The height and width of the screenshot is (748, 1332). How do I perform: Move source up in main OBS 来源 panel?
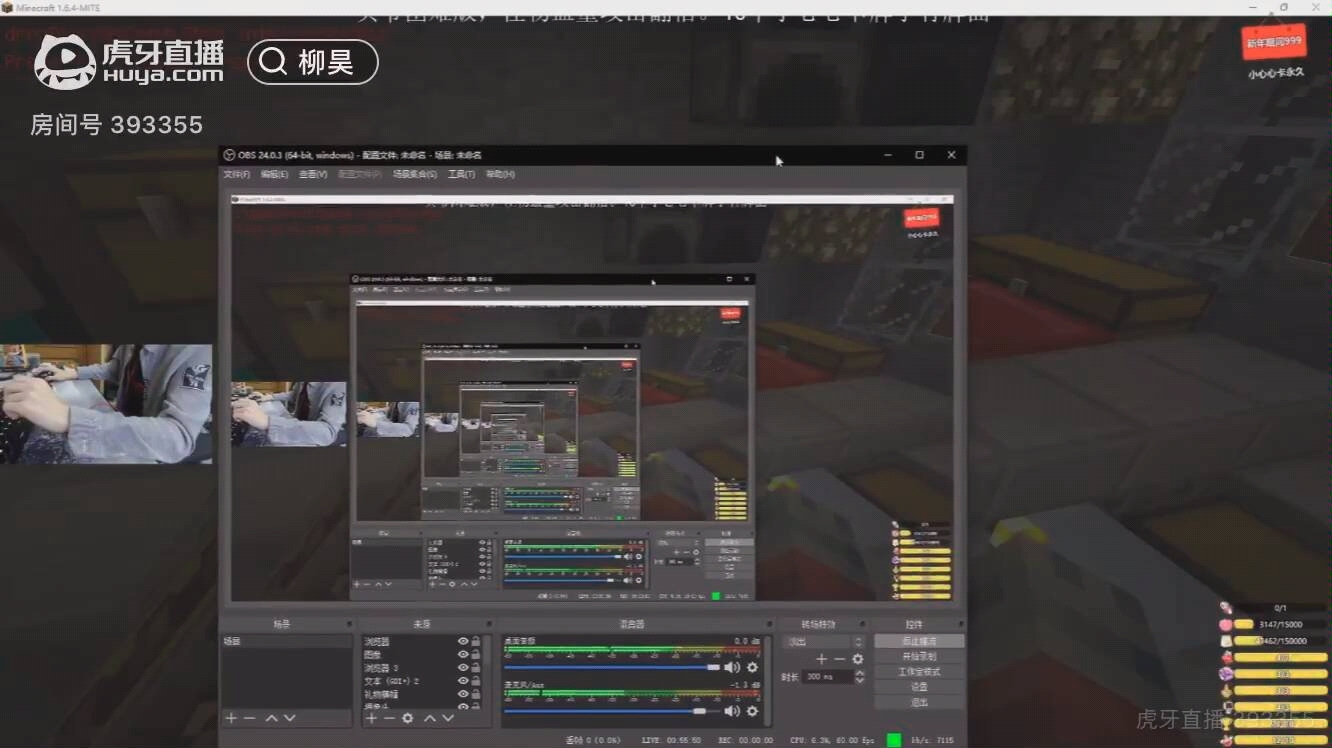[429, 718]
